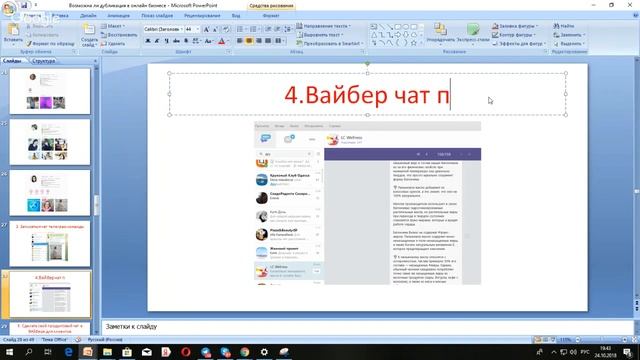Toggle Strikethrough formatting
The height and width of the screenshot is (360, 640).
(176, 41)
